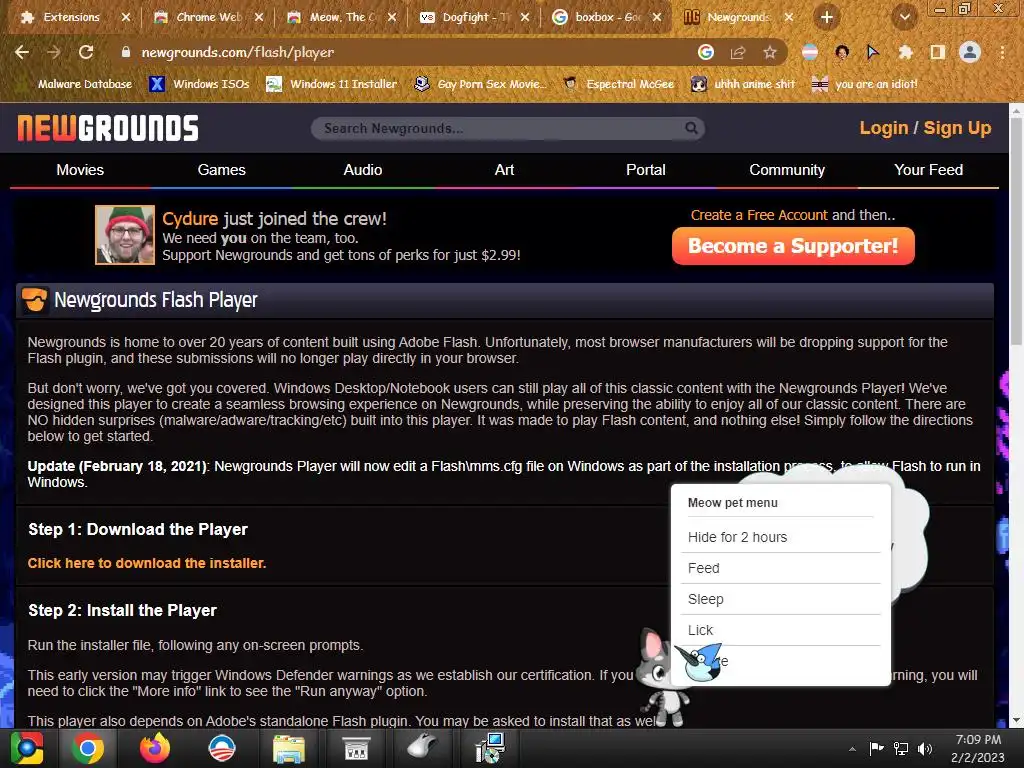Image resolution: width=1024 pixels, height=768 pixels.
Task: Open the Community section
Action: coord(787,170)
